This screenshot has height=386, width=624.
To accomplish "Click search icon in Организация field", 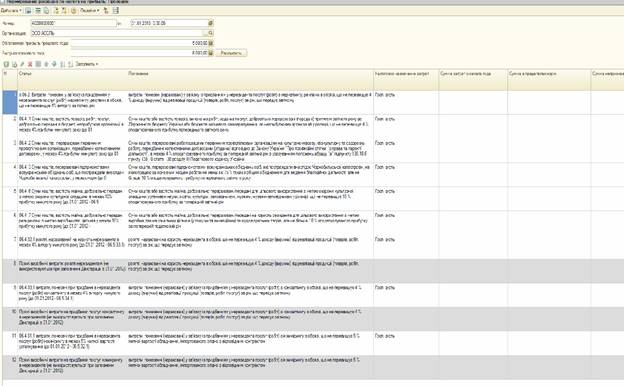I will pyautogui.click(x=211, y=33).
